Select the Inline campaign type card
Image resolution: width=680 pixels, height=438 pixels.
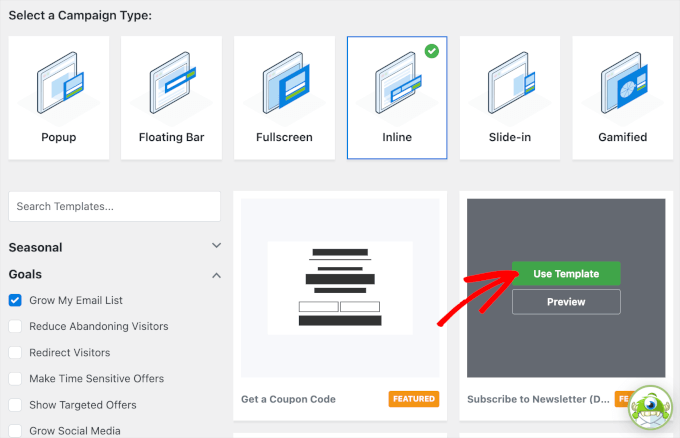pos(397,98)
